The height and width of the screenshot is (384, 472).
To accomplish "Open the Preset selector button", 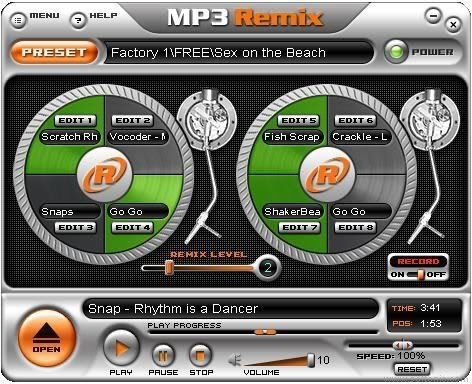I will (54, 52).
